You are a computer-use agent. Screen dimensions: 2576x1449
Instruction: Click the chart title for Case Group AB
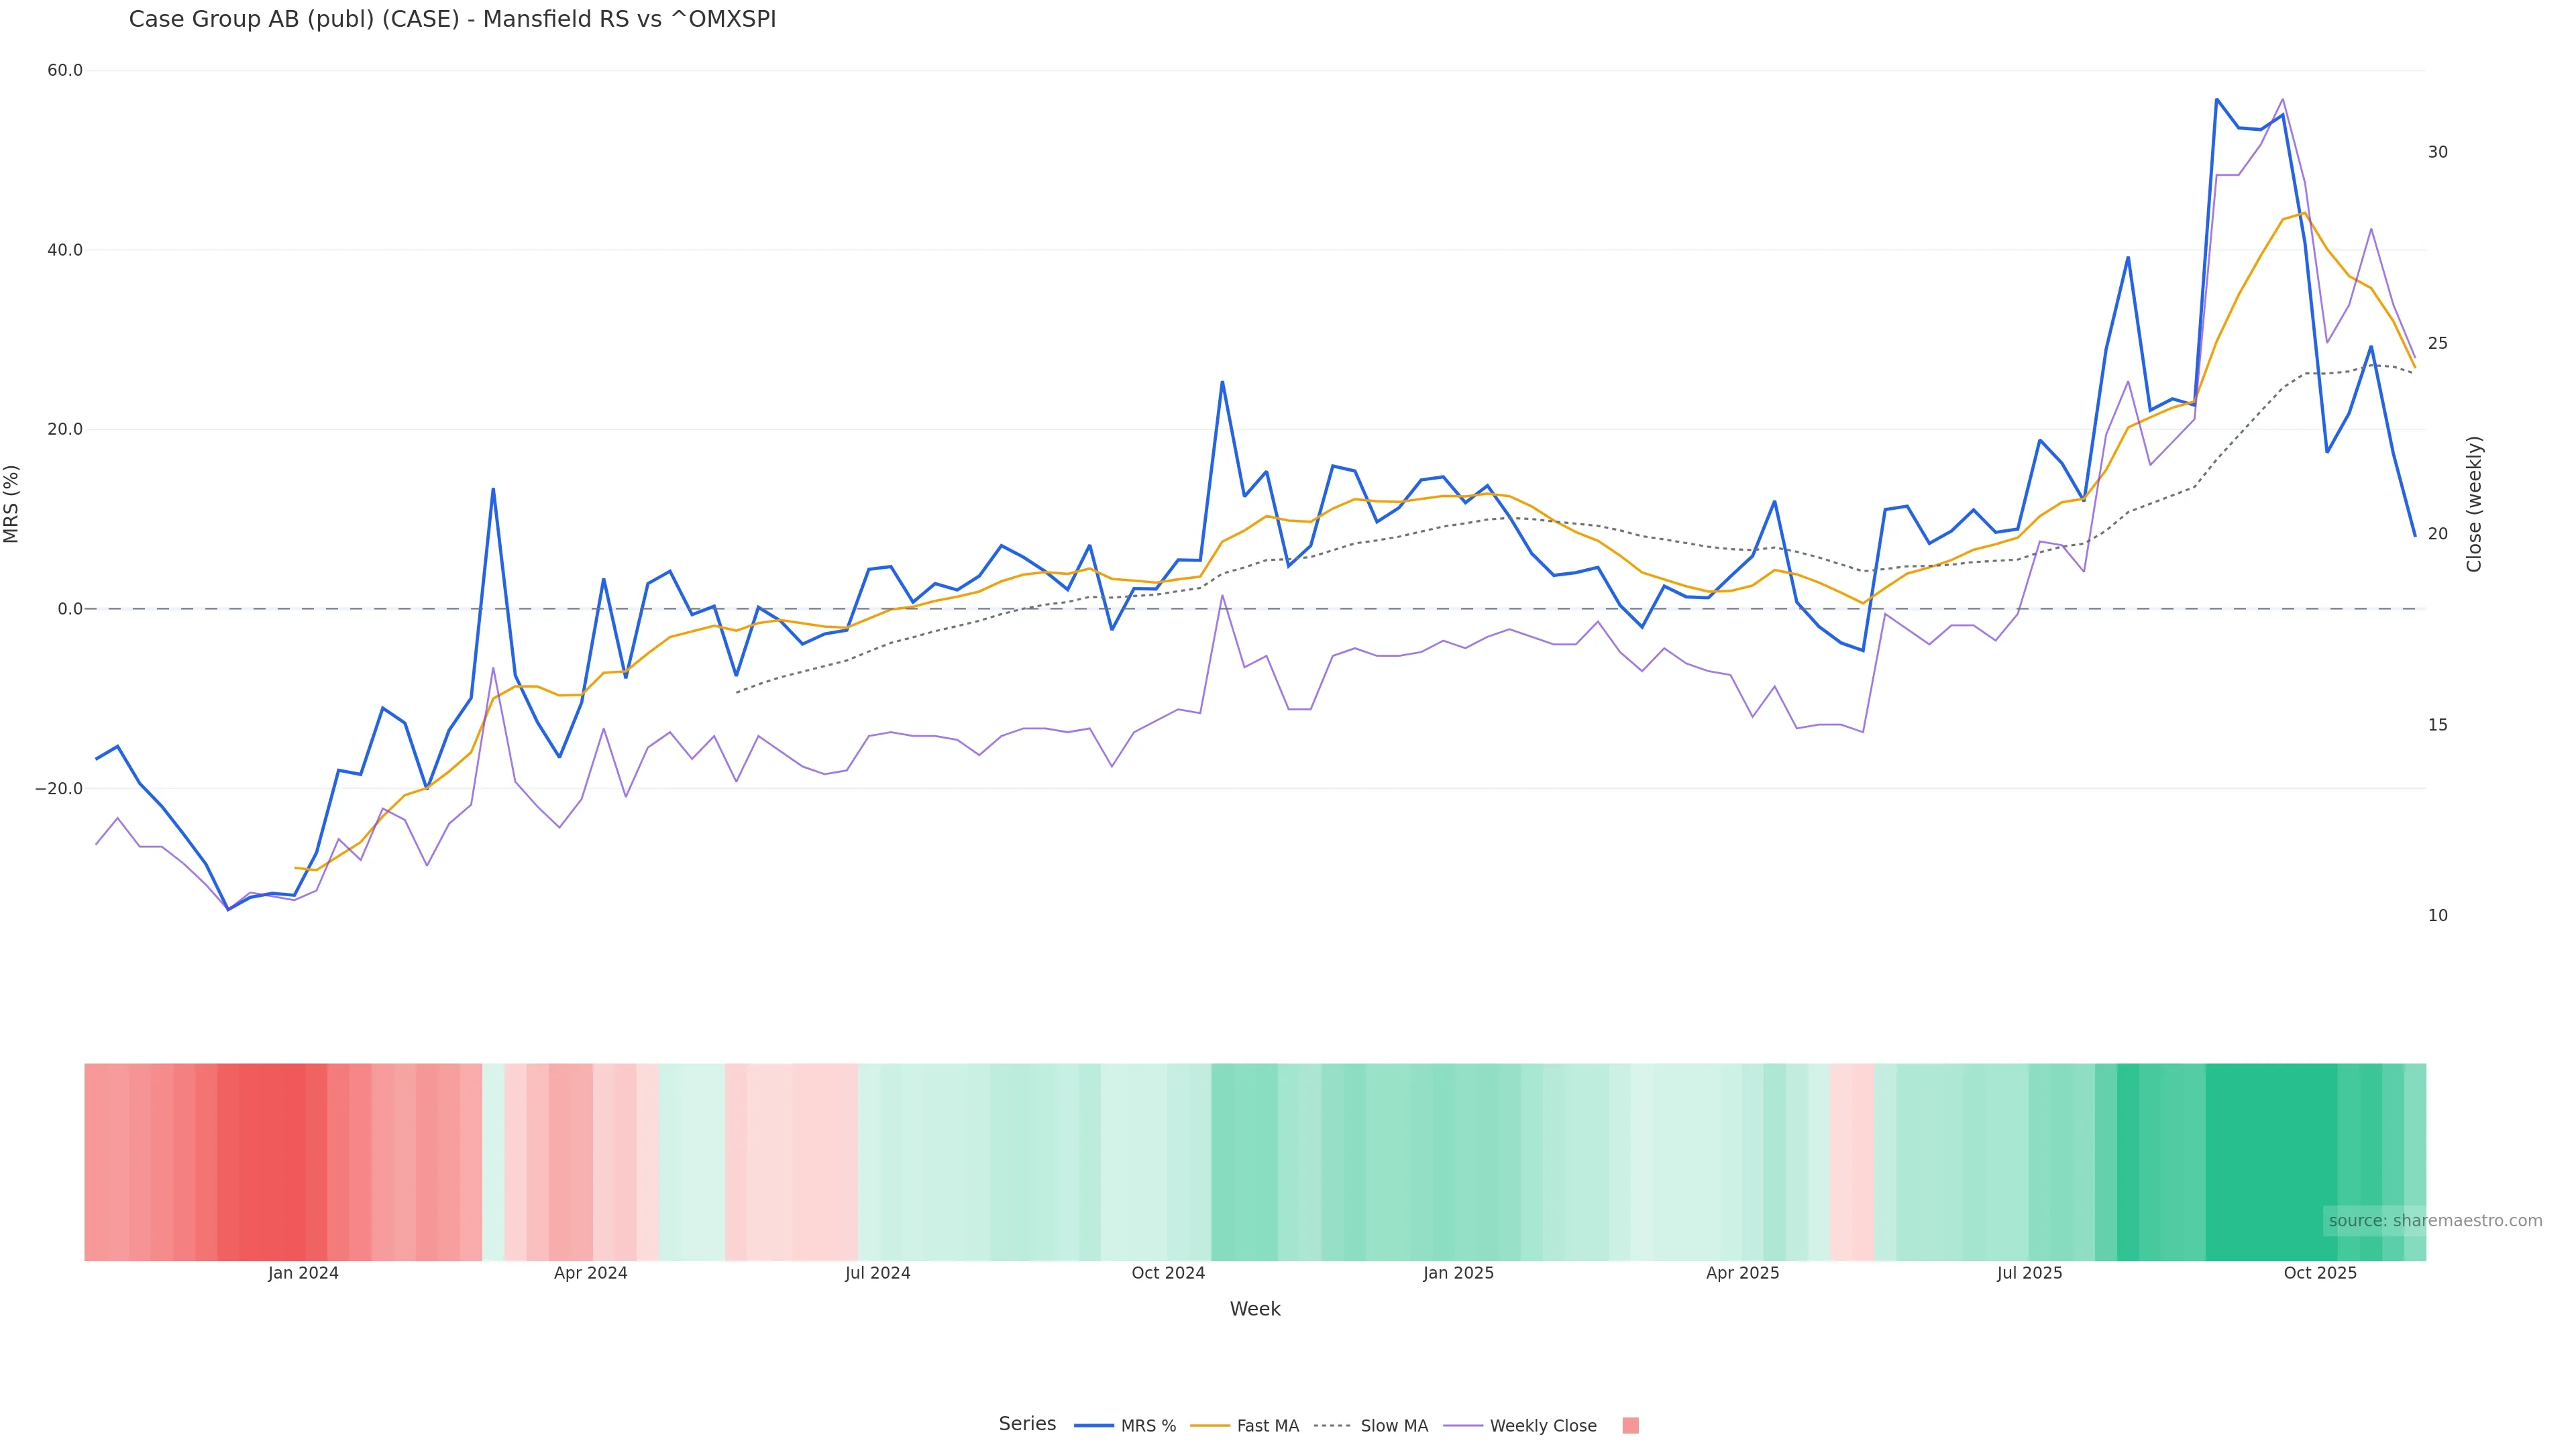(452, 20)
